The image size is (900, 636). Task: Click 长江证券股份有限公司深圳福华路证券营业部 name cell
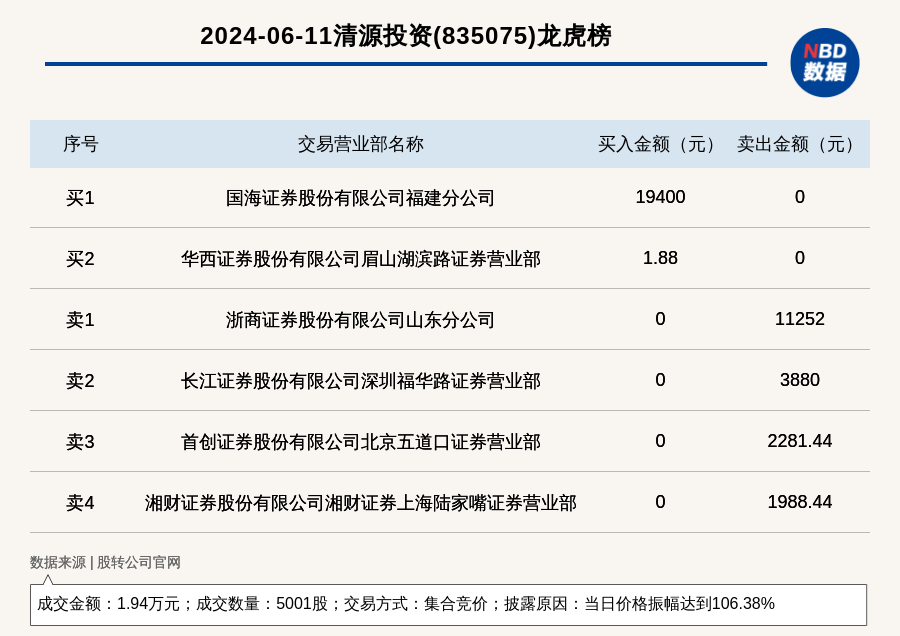point(360,381)
